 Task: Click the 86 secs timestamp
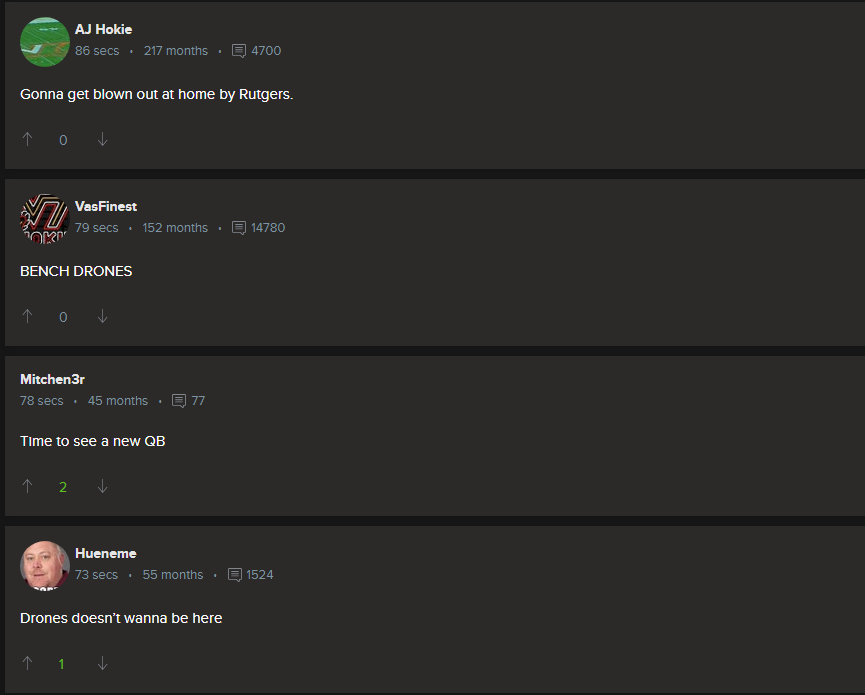coord(97,51)
